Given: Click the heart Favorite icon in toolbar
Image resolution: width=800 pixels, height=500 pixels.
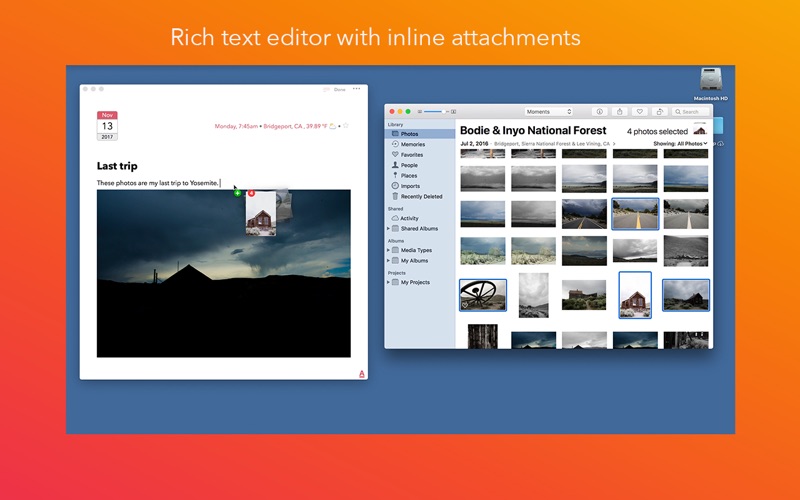Looking at the screenshot, I should pos(640,112).
